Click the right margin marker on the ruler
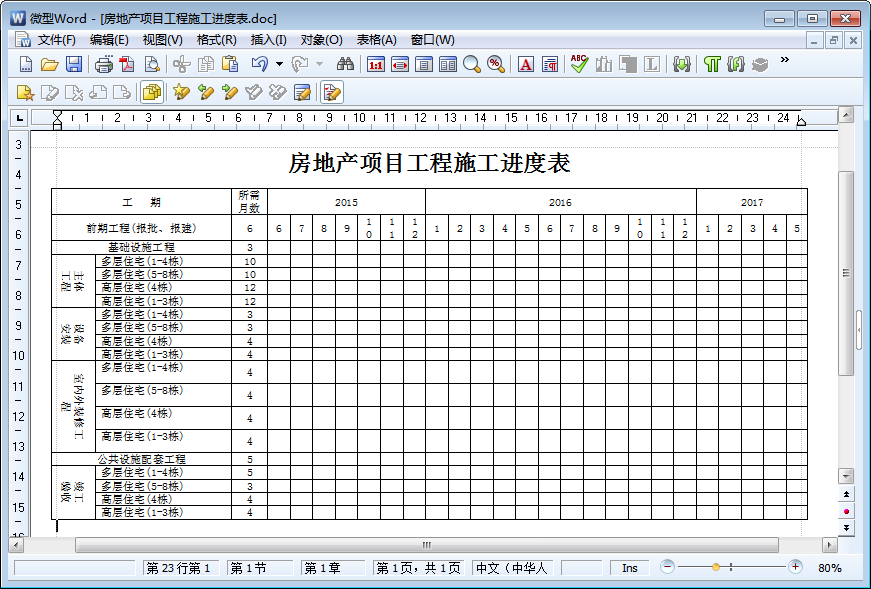Image resolution: width=871 pixels, height=589 pixels. 800,121
